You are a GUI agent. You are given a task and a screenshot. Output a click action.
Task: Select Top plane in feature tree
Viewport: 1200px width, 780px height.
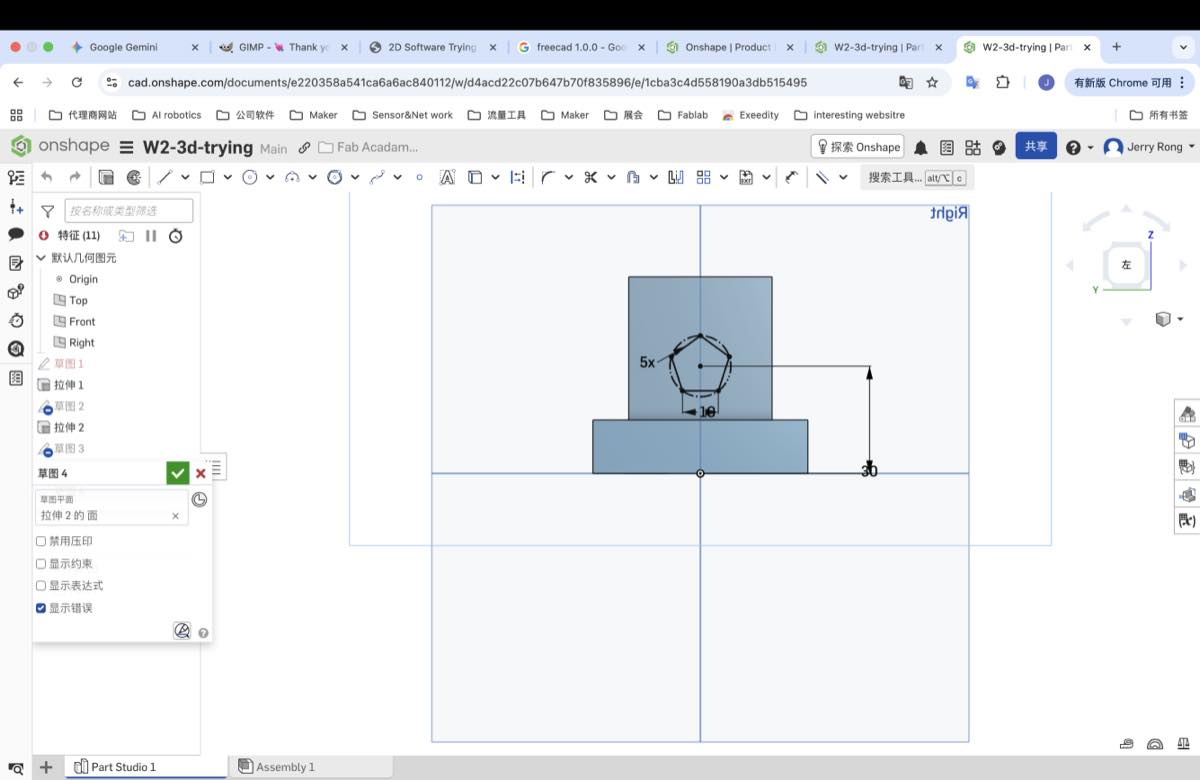tap(78, 300)
